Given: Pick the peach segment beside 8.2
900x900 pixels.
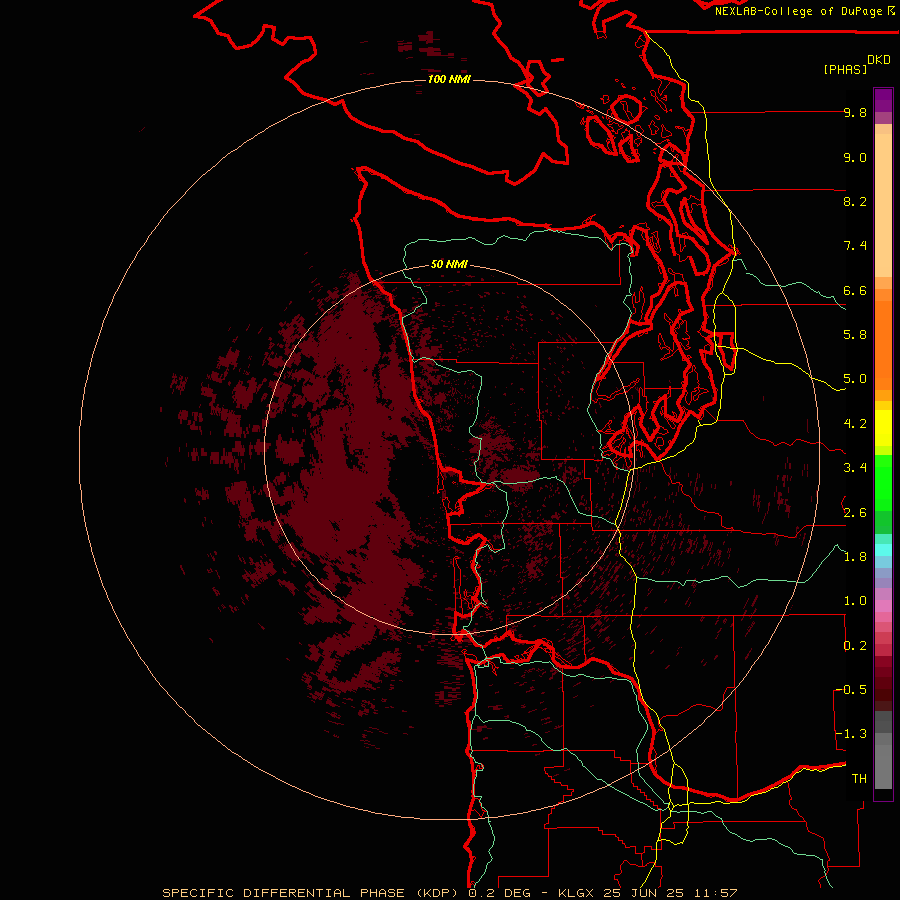Looking at the screenshot, I should click(x=883, y=205).
